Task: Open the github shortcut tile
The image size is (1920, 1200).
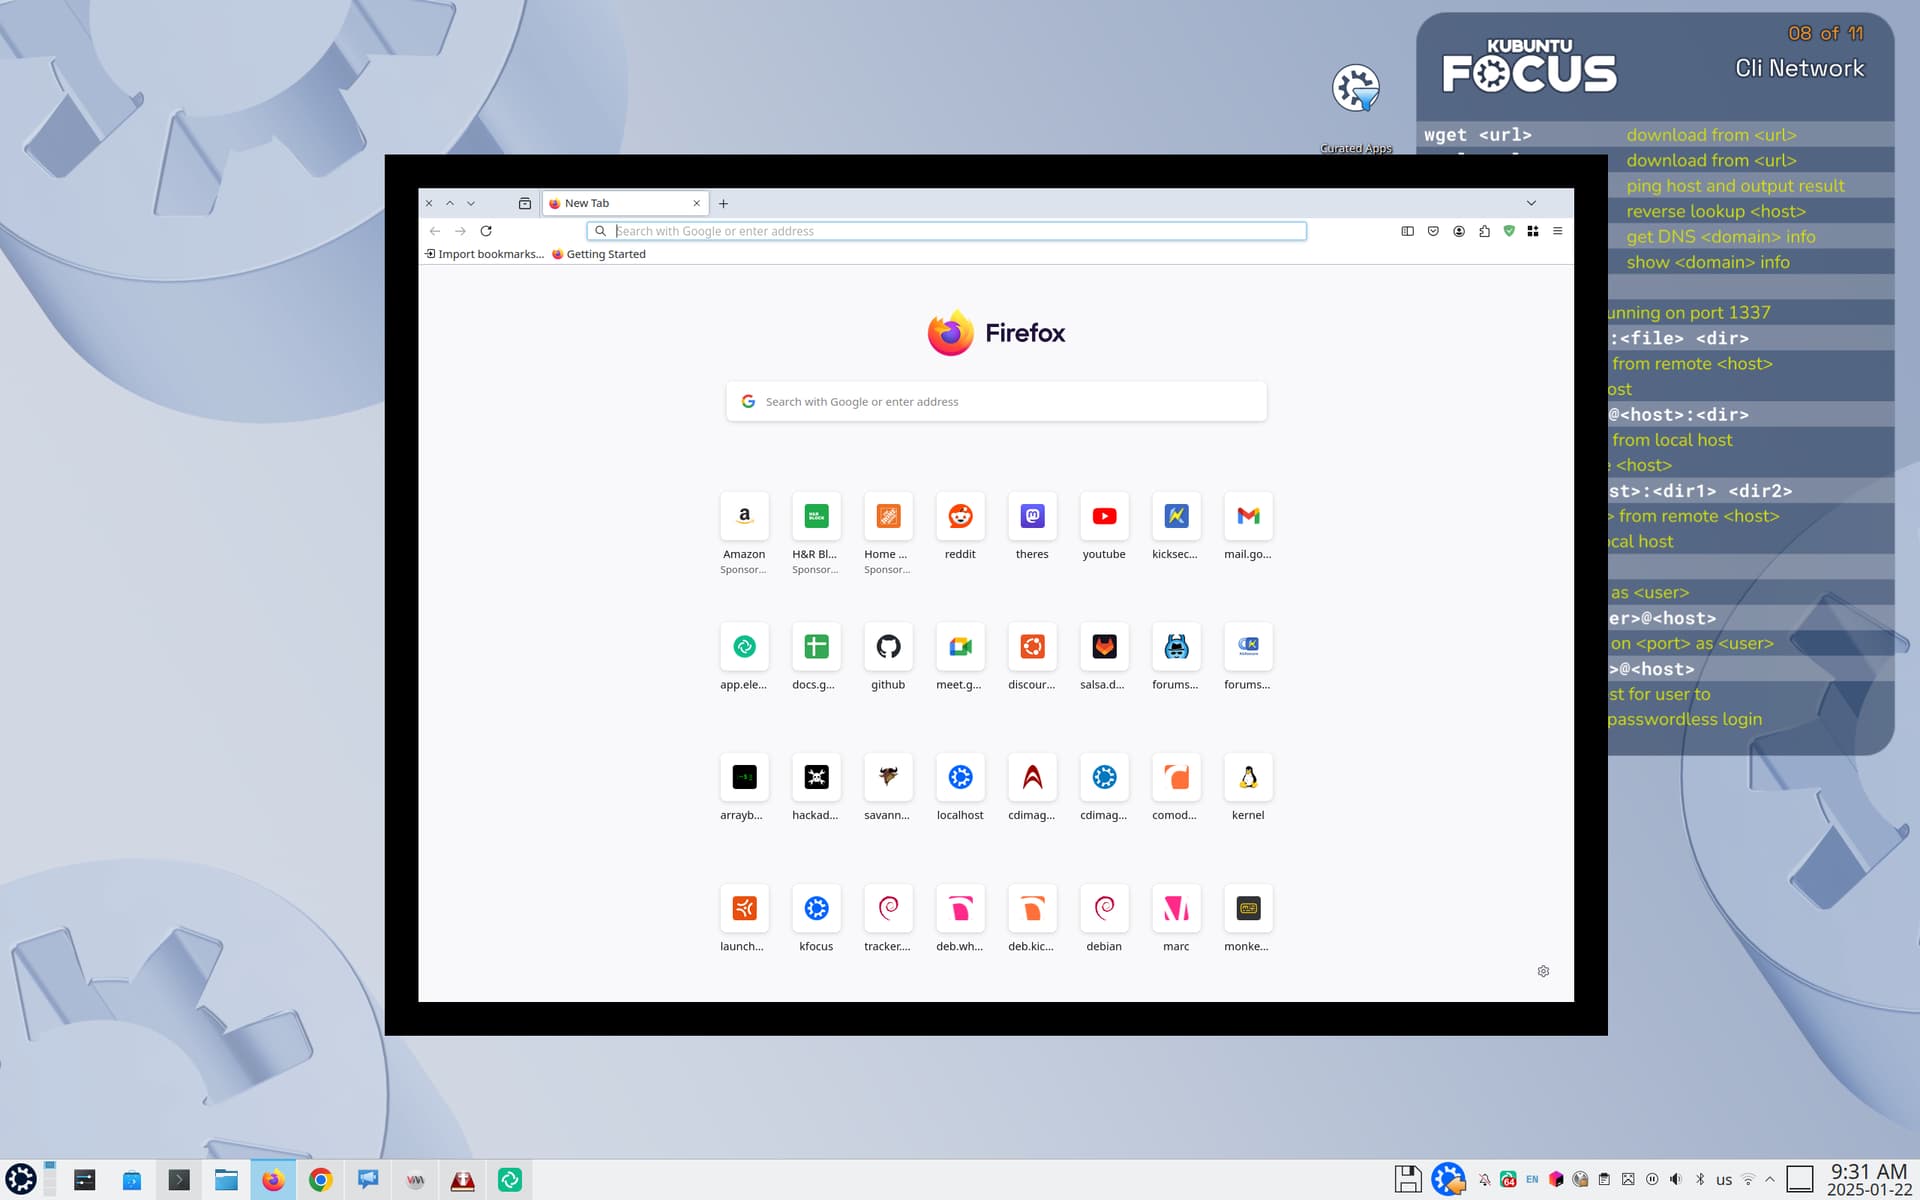Action: point(888,657)
